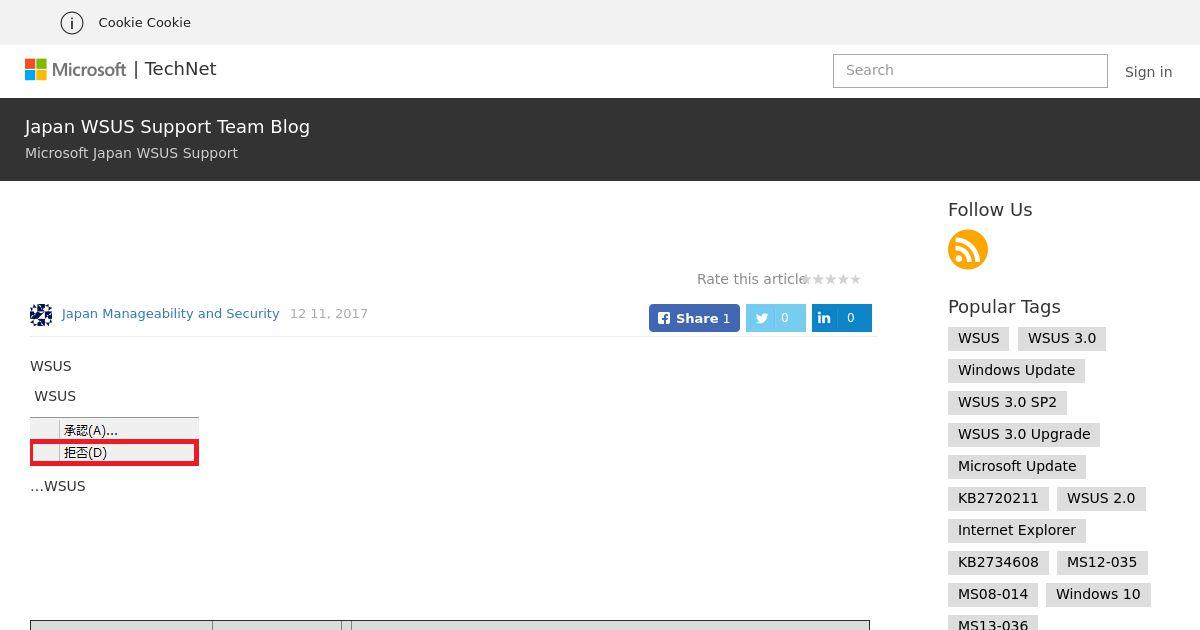Open Japan WSUS Support Team Blog title
The height and width of the screenshot is (630, 1200).
point(167,127)
